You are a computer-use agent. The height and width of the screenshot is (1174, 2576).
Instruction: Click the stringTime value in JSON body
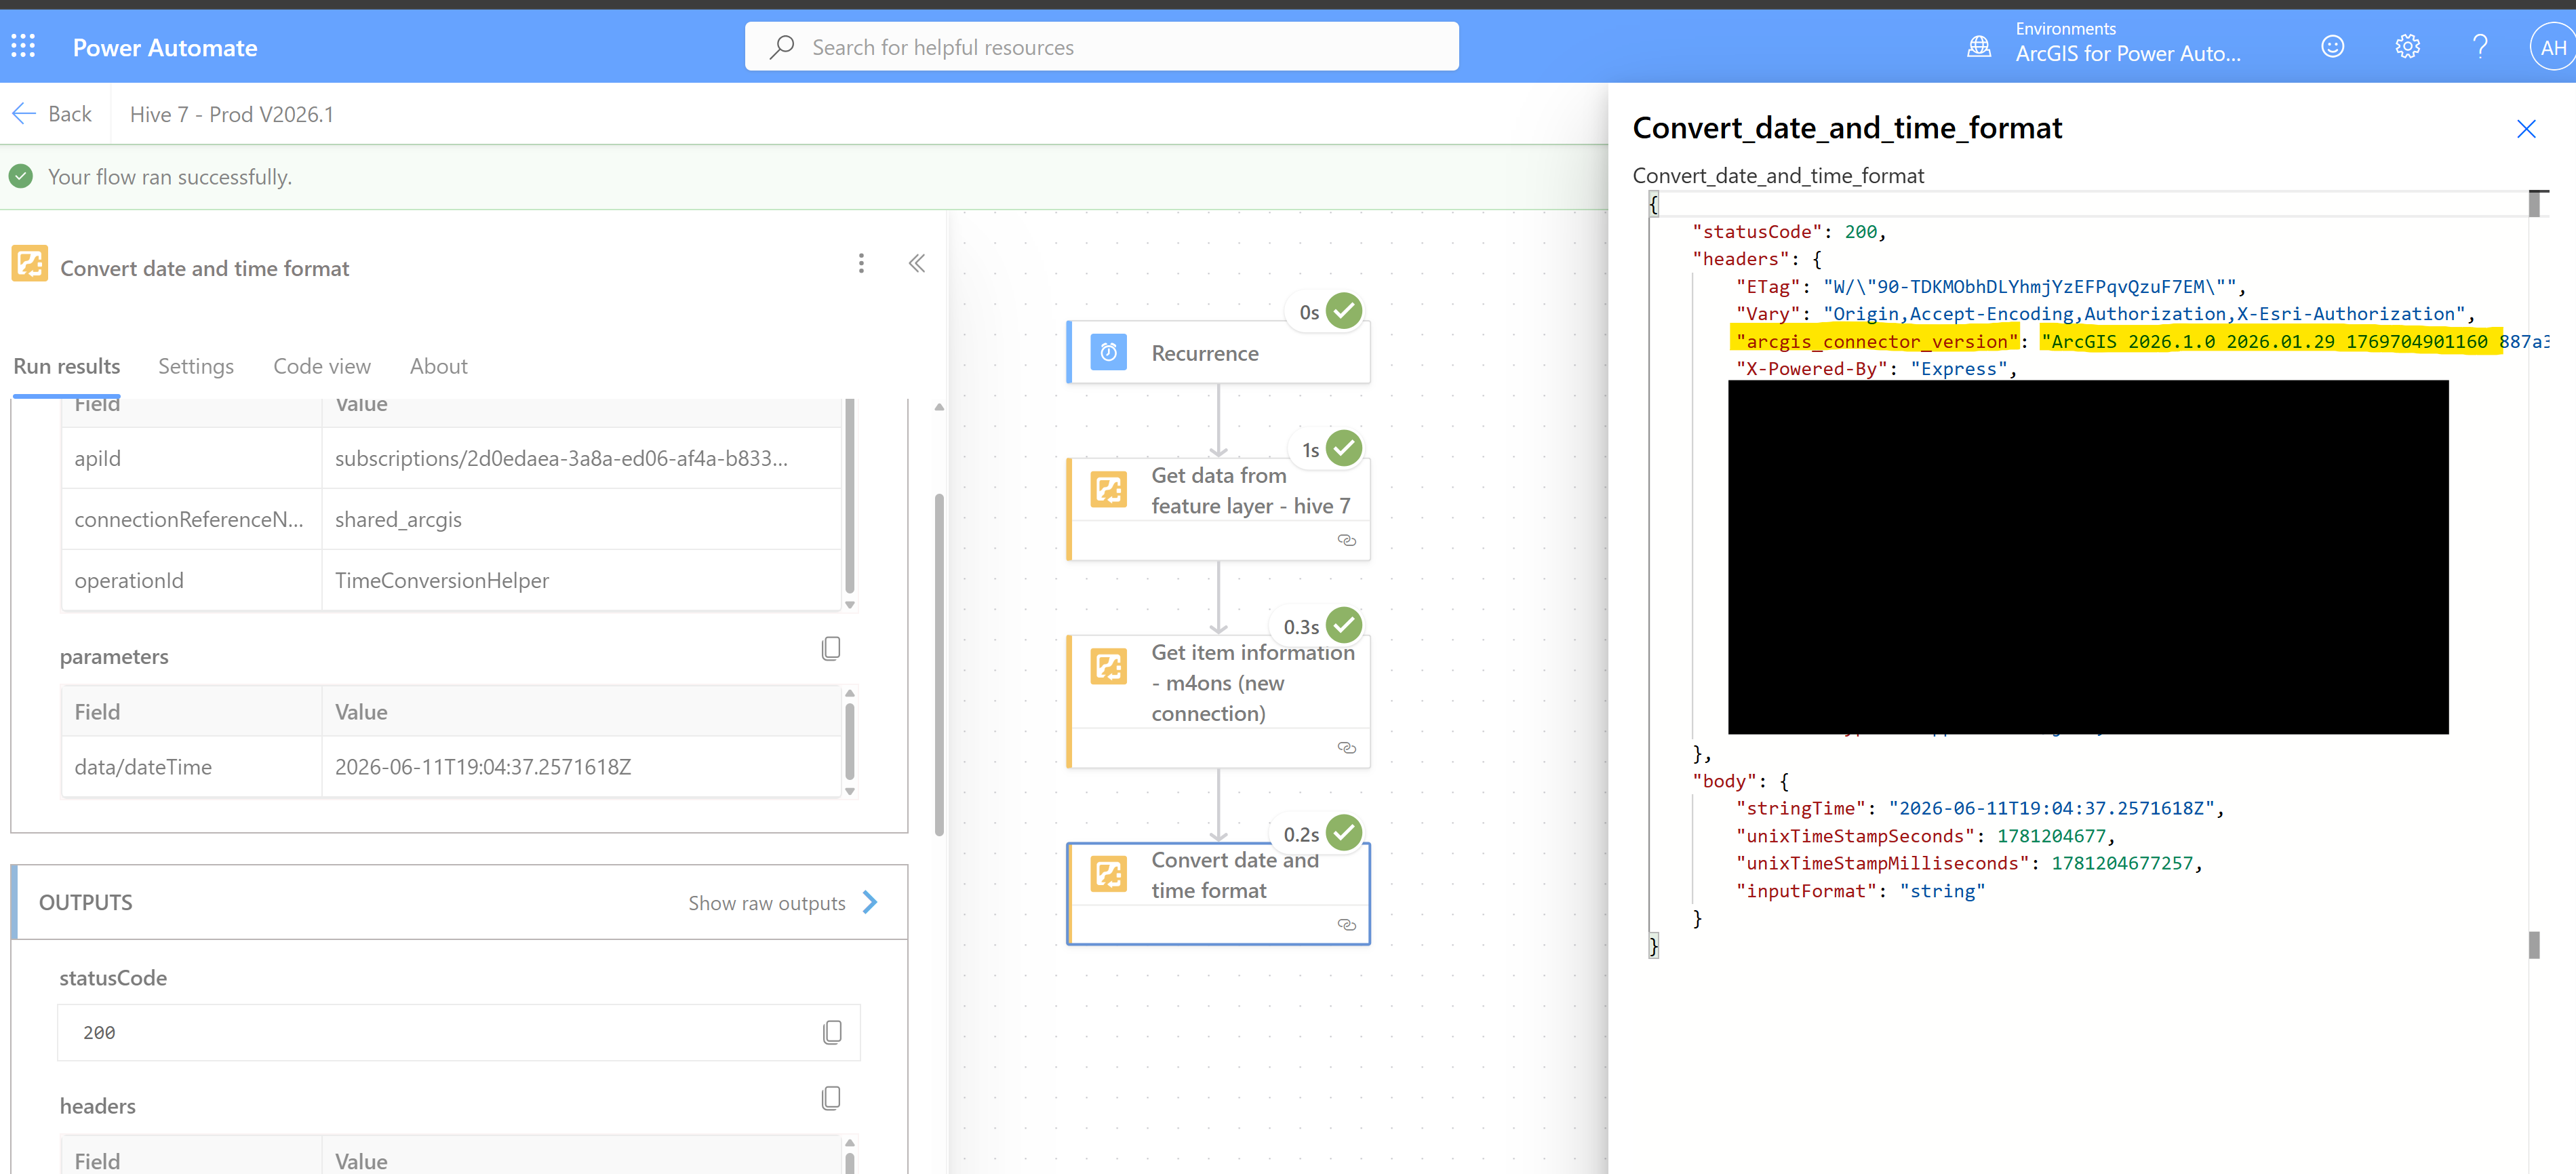(x=2052, y=808)
